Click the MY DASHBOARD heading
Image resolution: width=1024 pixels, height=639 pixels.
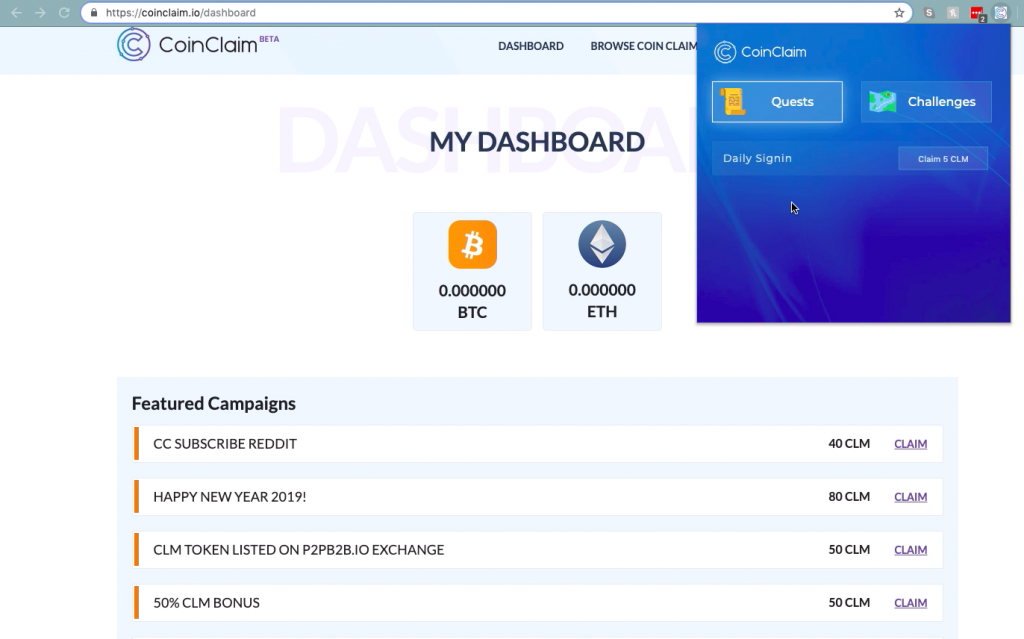tap(537, 142)
